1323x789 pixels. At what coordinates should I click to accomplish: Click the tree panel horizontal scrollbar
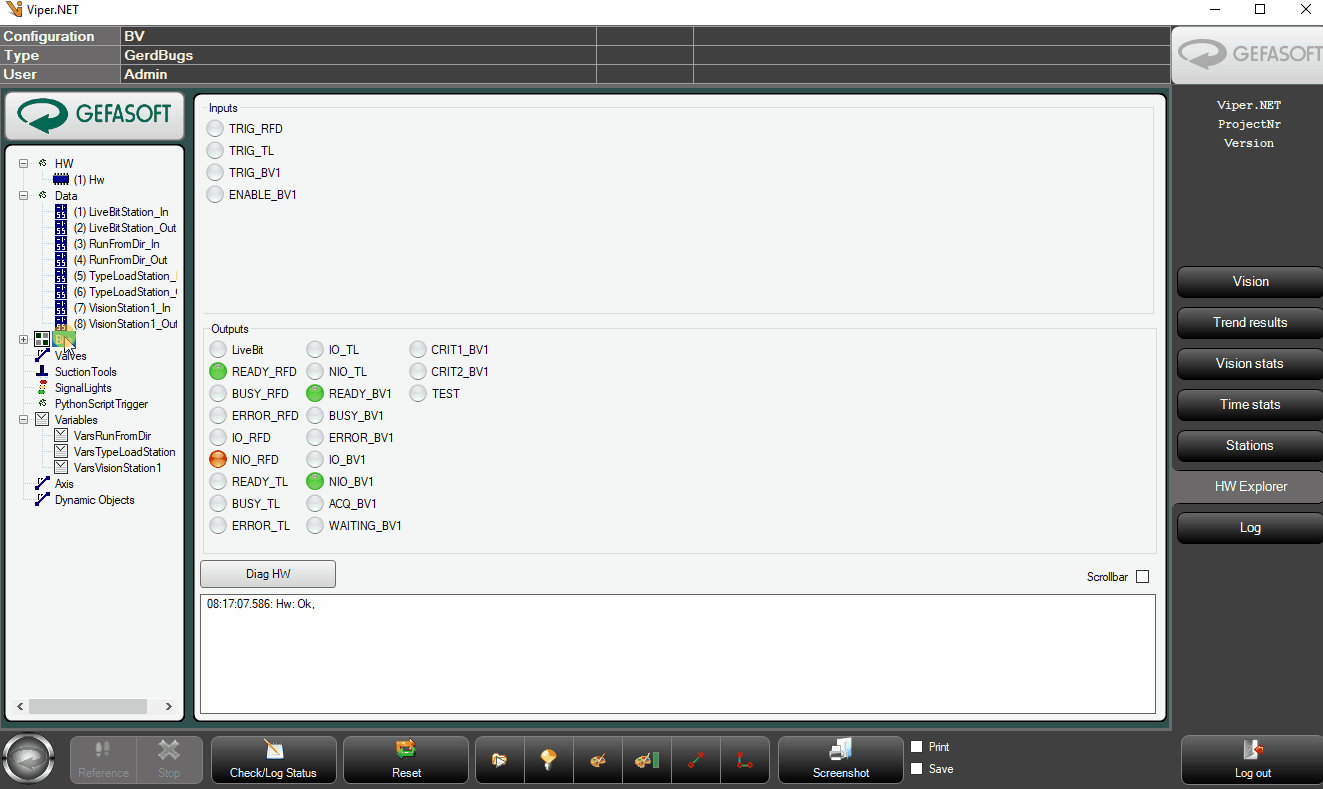94,706
